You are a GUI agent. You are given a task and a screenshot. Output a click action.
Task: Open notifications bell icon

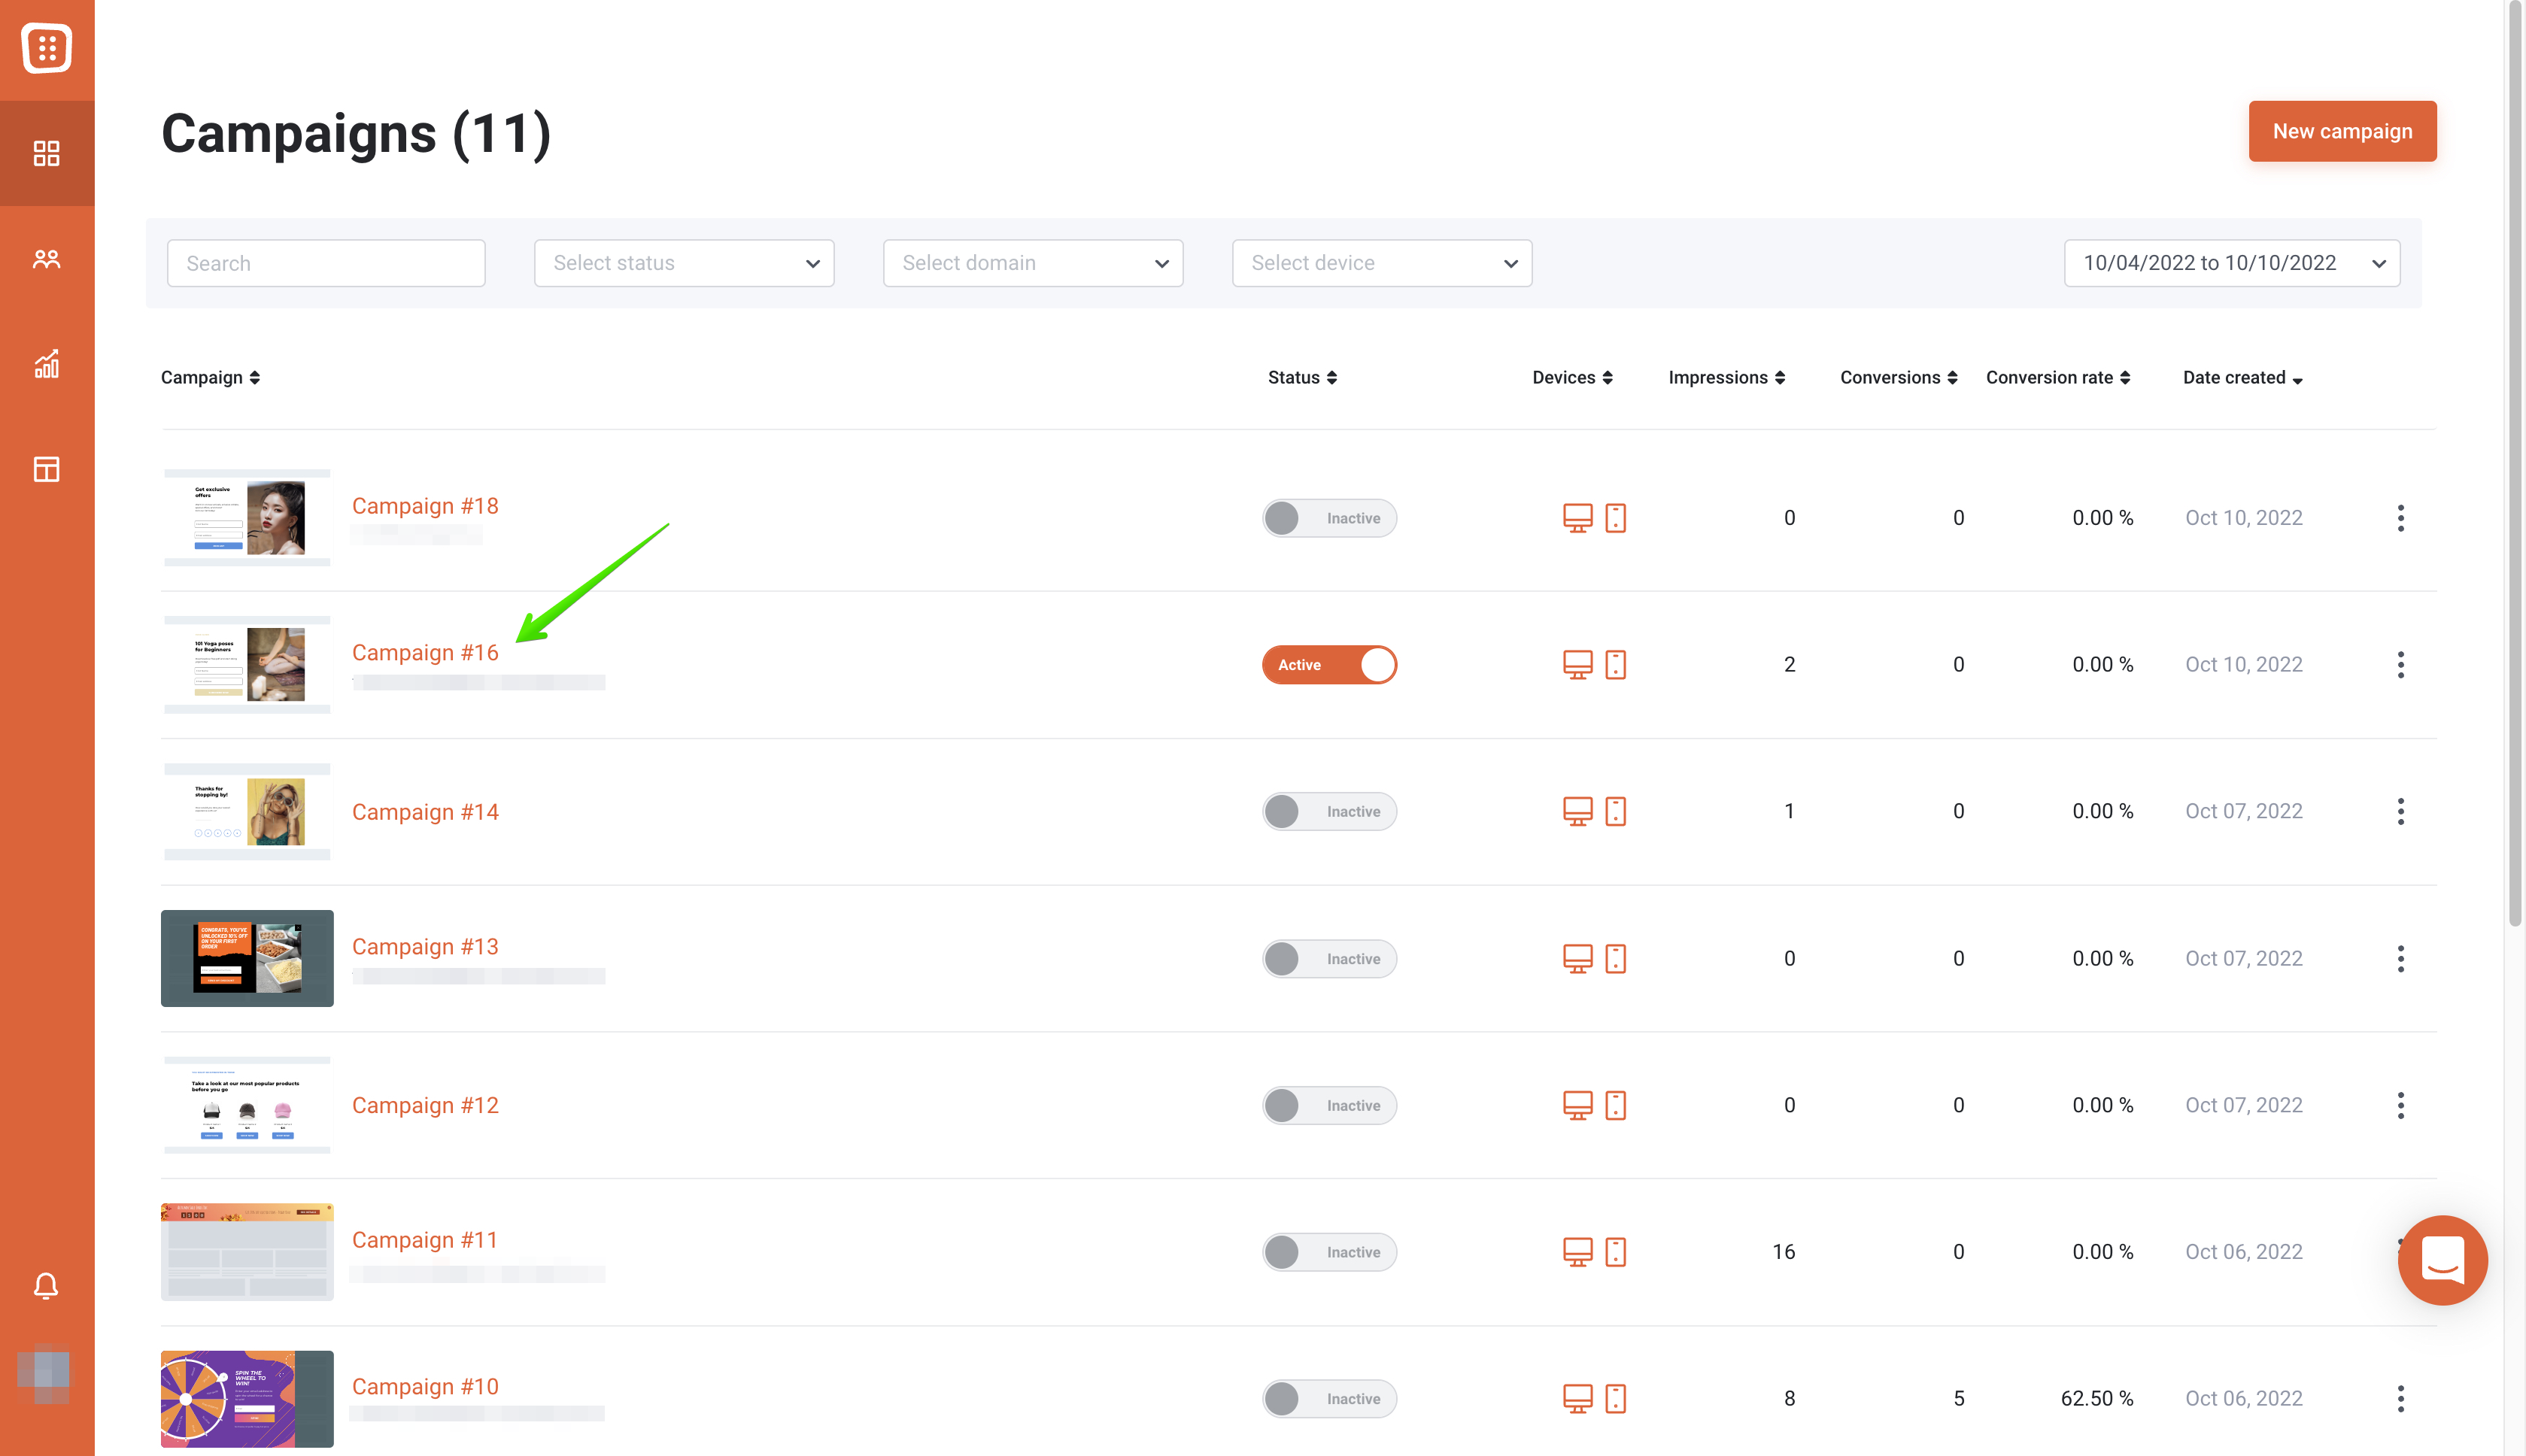pos(46,1285)
